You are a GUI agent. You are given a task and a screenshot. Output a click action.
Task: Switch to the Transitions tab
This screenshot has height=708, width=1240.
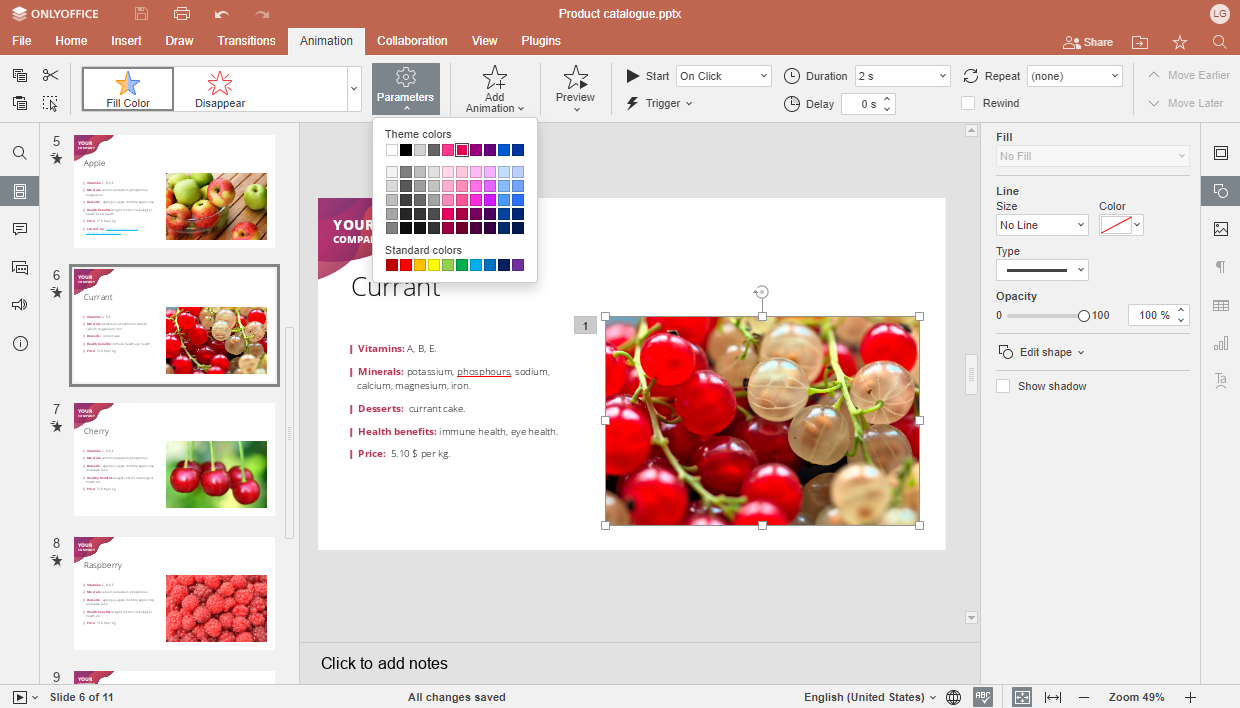coord(246,41)
